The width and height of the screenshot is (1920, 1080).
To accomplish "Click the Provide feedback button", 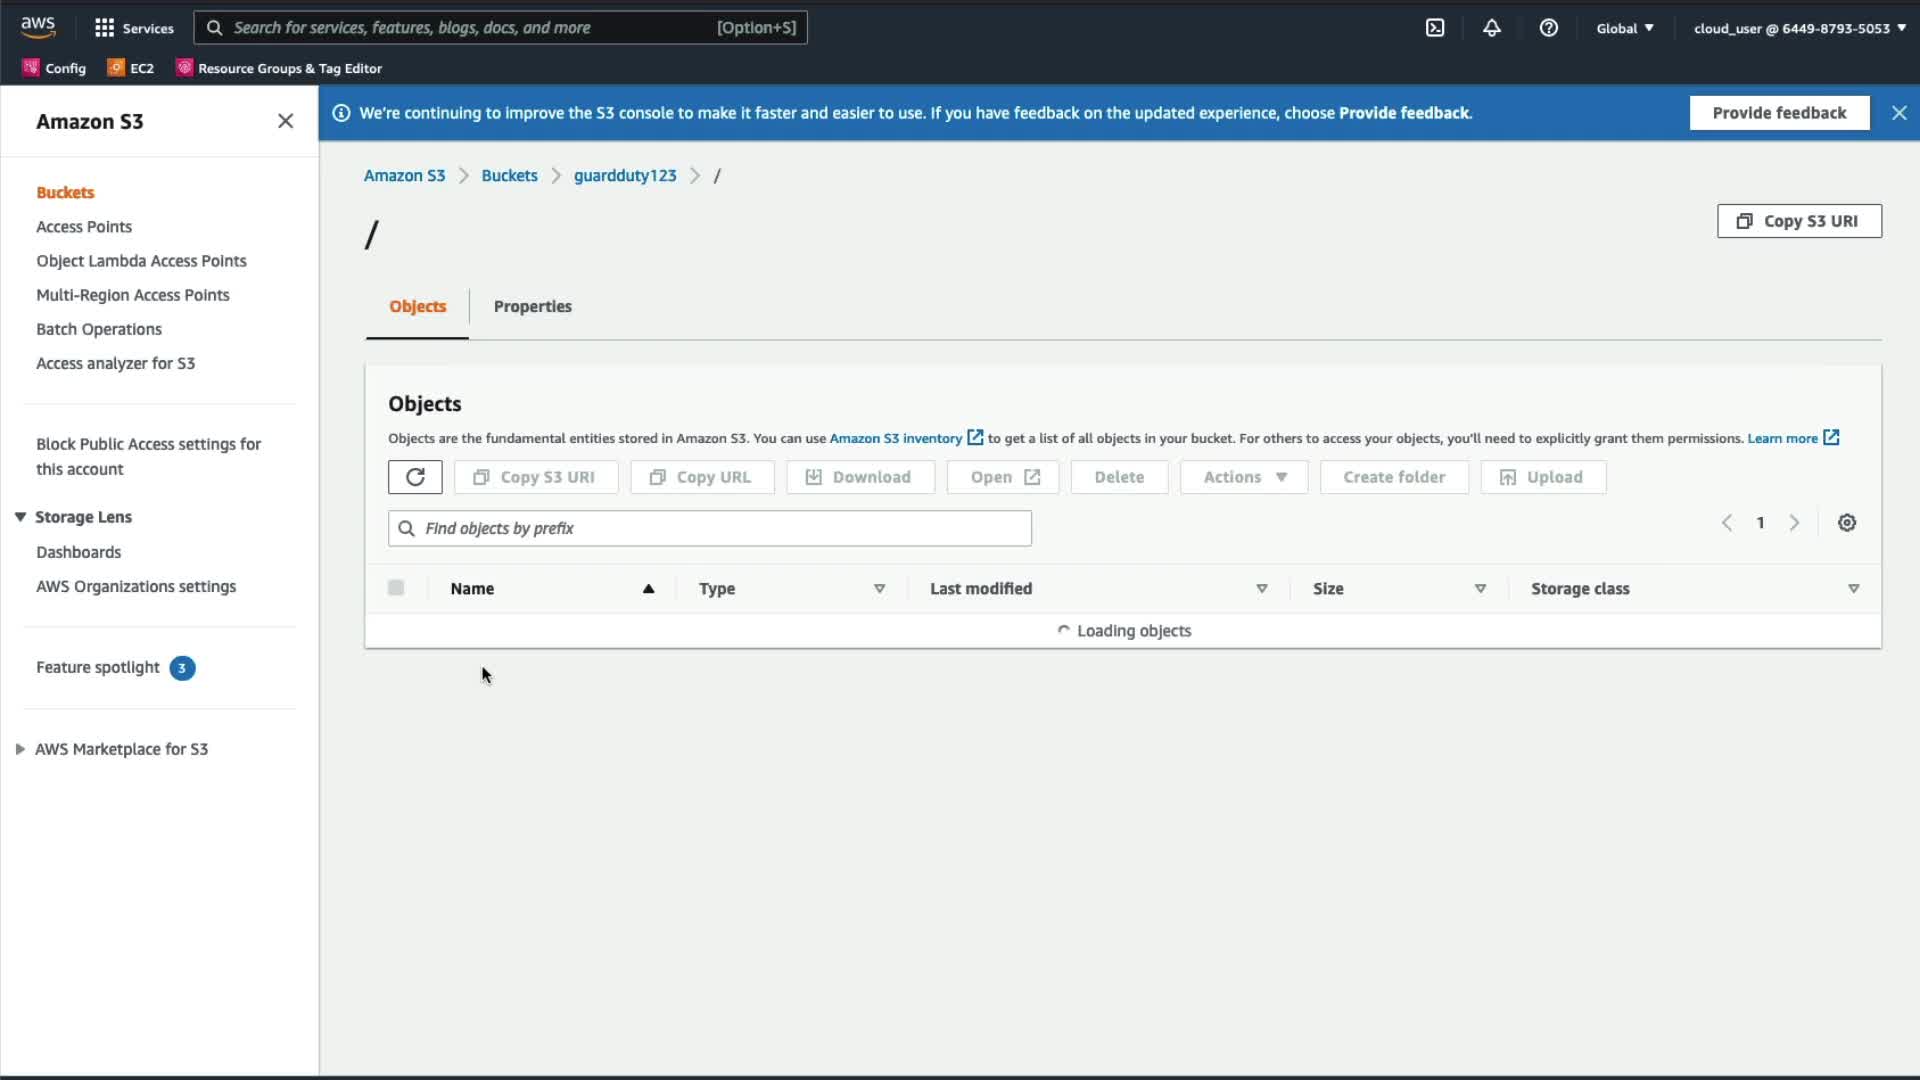I will coord(1779,113).
